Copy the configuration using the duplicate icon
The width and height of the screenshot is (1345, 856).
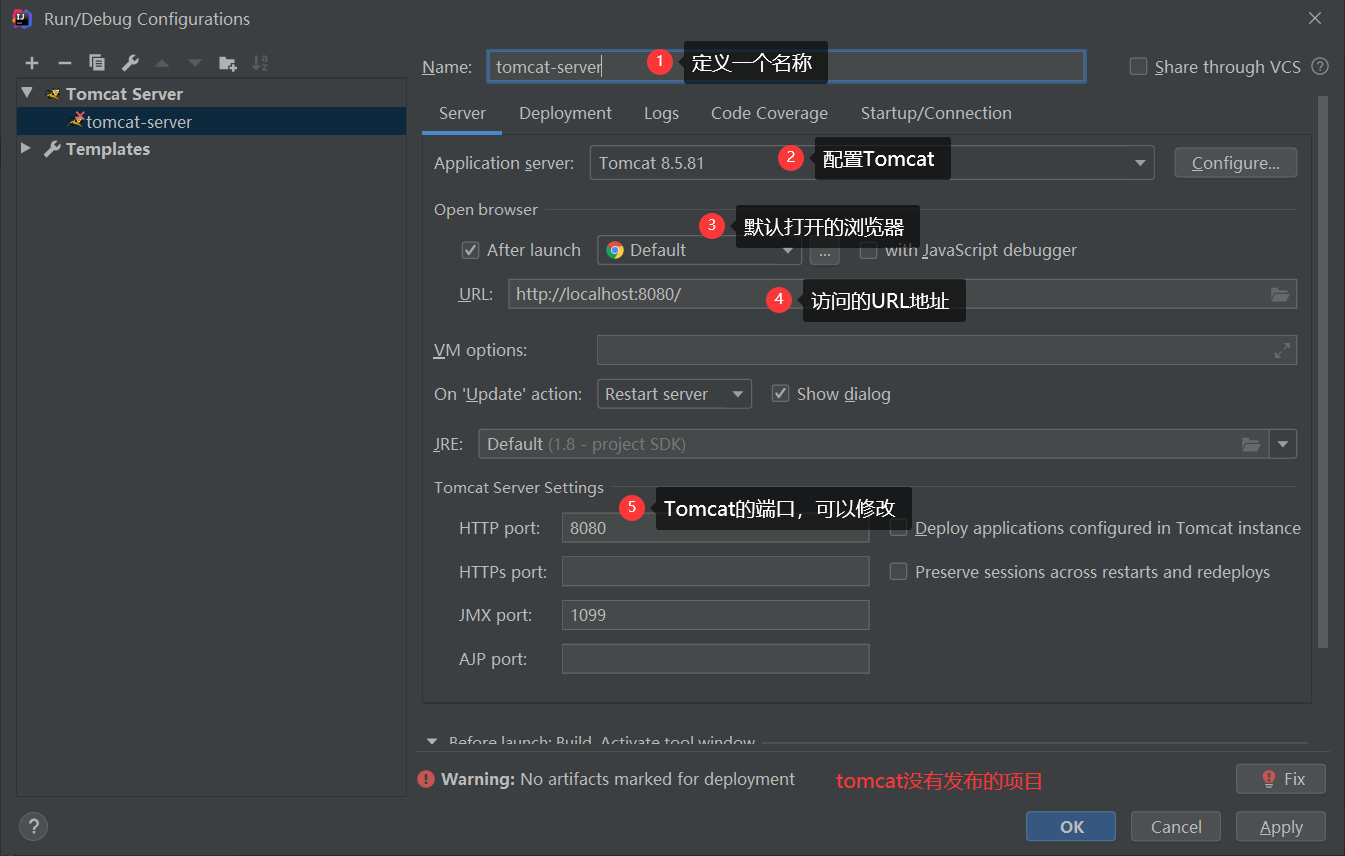pyautogui.click(x=97, y=63)
